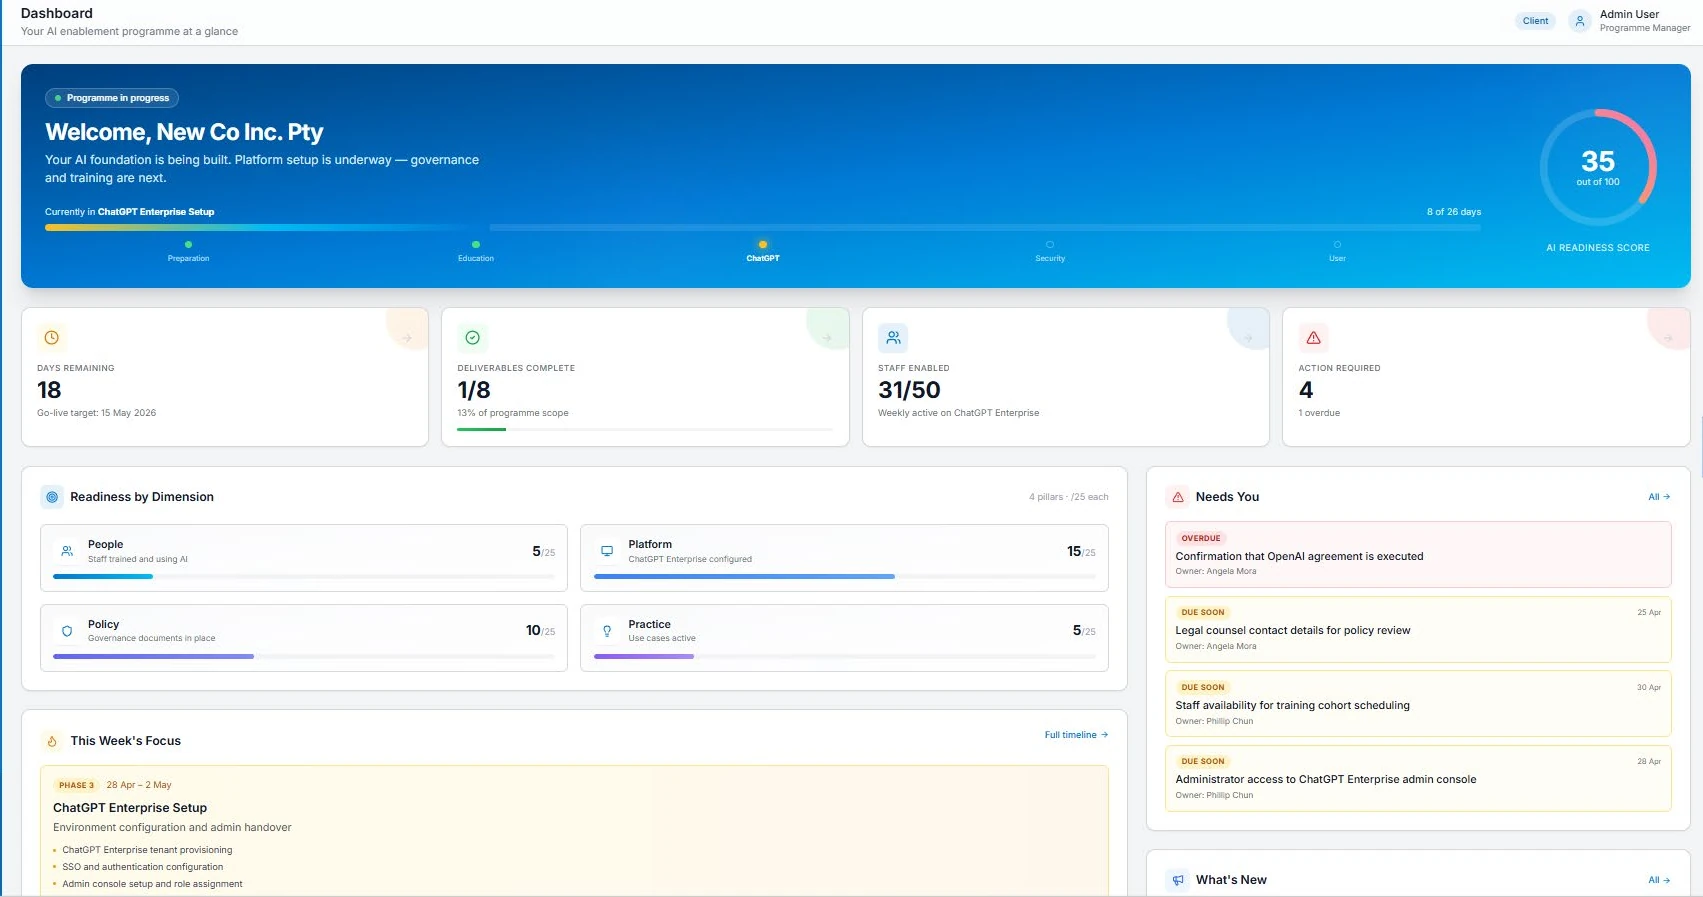Viewport: 1703px width, 897px height.
Task: Select the User phase marker
Action: tap(1337, 251)
